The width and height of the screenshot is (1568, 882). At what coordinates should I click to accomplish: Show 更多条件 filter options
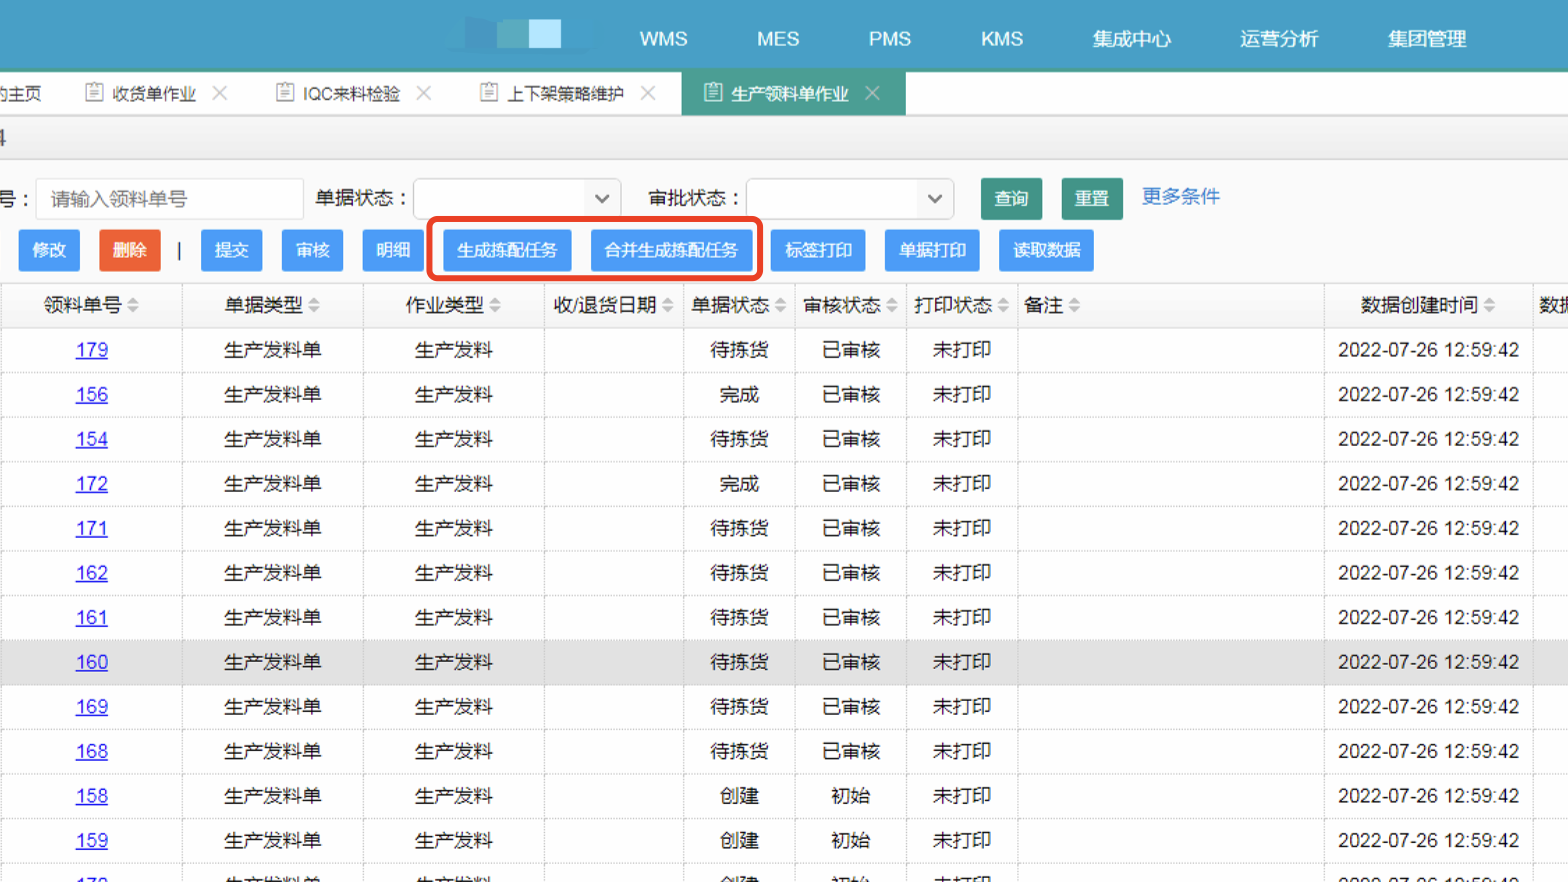(x=1180, y=197)
